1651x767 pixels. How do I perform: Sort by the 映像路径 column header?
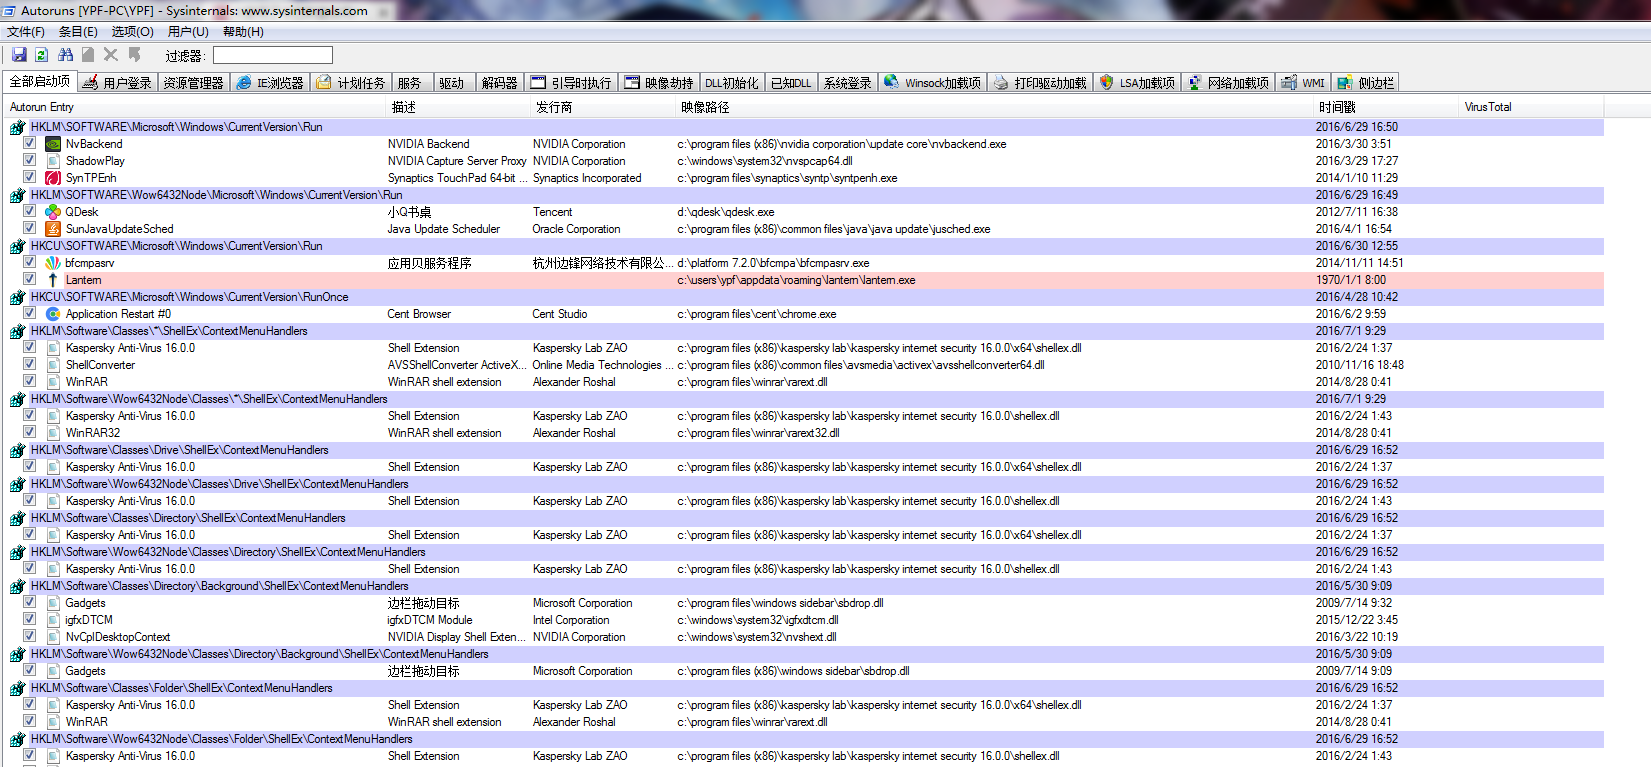[996, 107]
